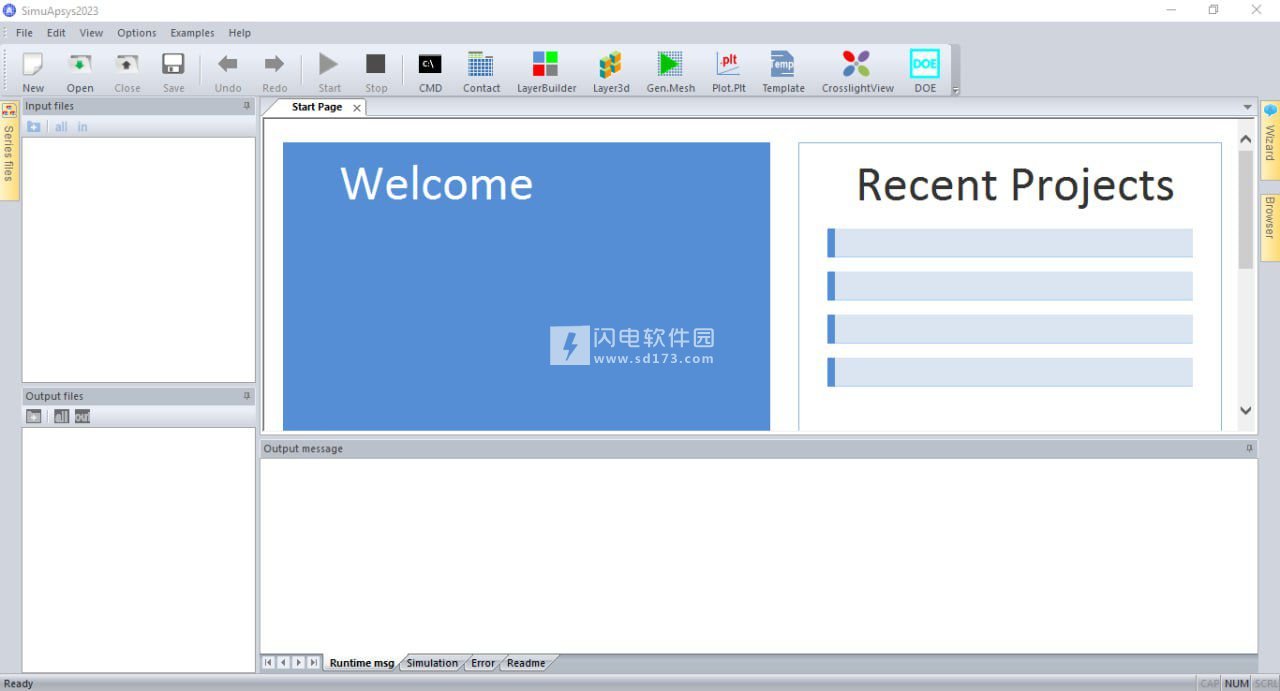Click the folder icon in Output files toolbar
Viewport: 1280px width, 691px height.
click(x=34, y=416)
